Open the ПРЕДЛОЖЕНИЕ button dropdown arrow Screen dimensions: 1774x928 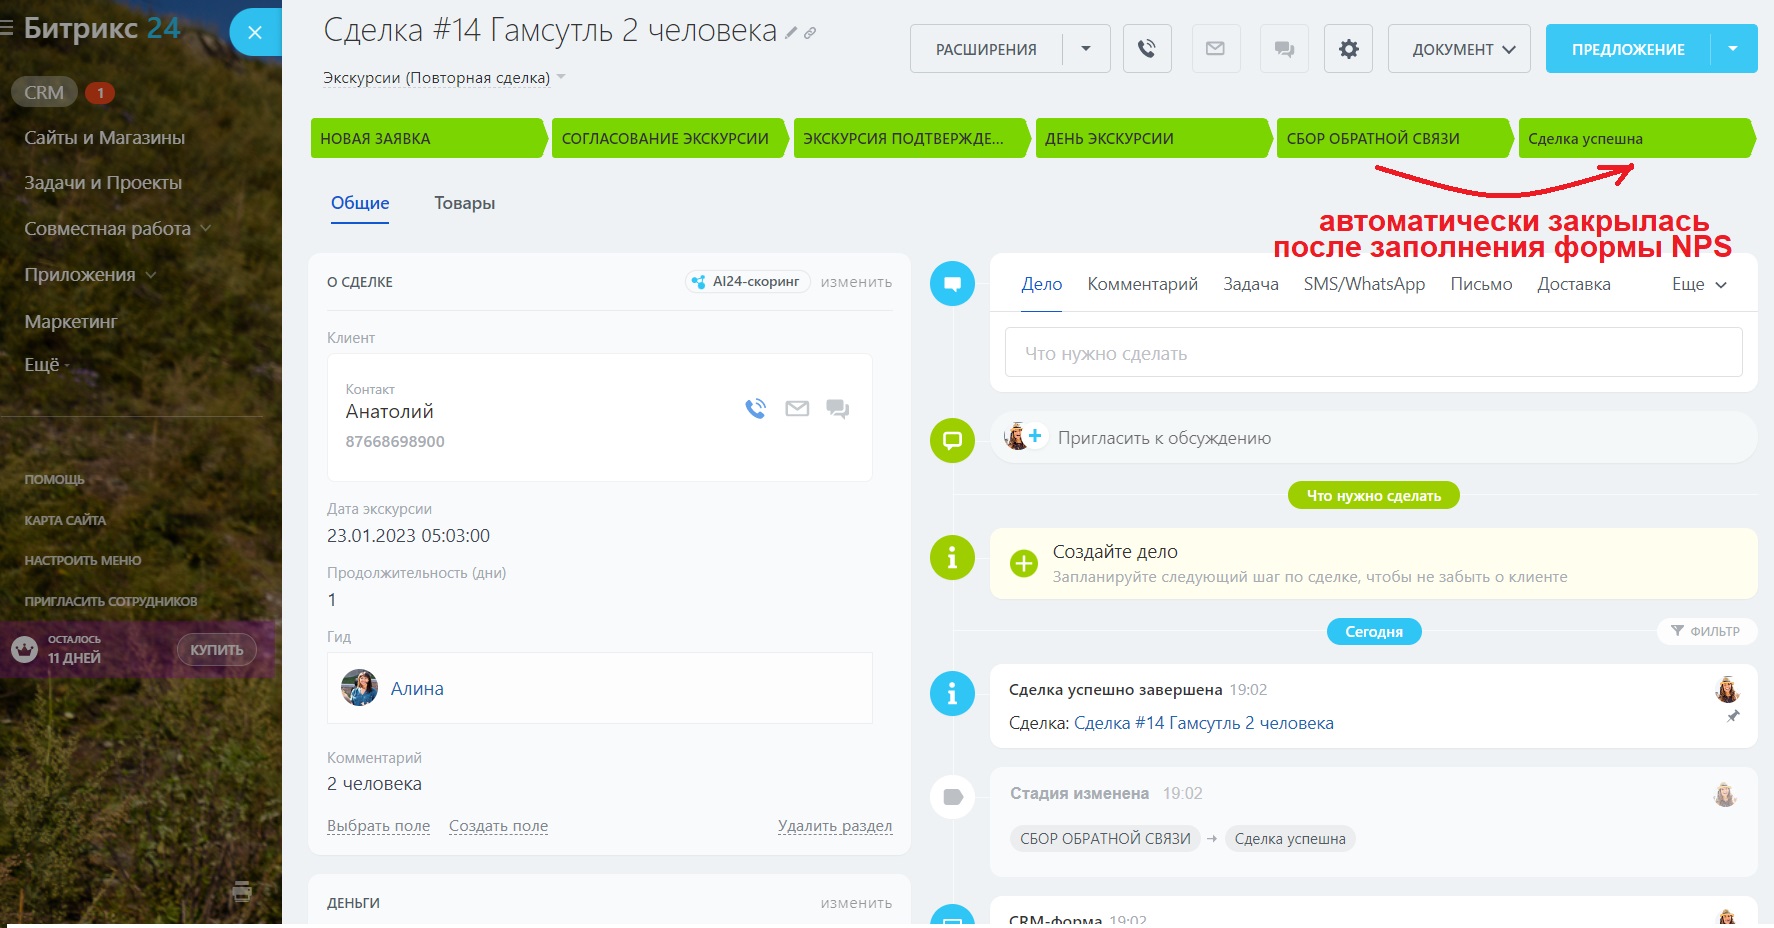1733,49
